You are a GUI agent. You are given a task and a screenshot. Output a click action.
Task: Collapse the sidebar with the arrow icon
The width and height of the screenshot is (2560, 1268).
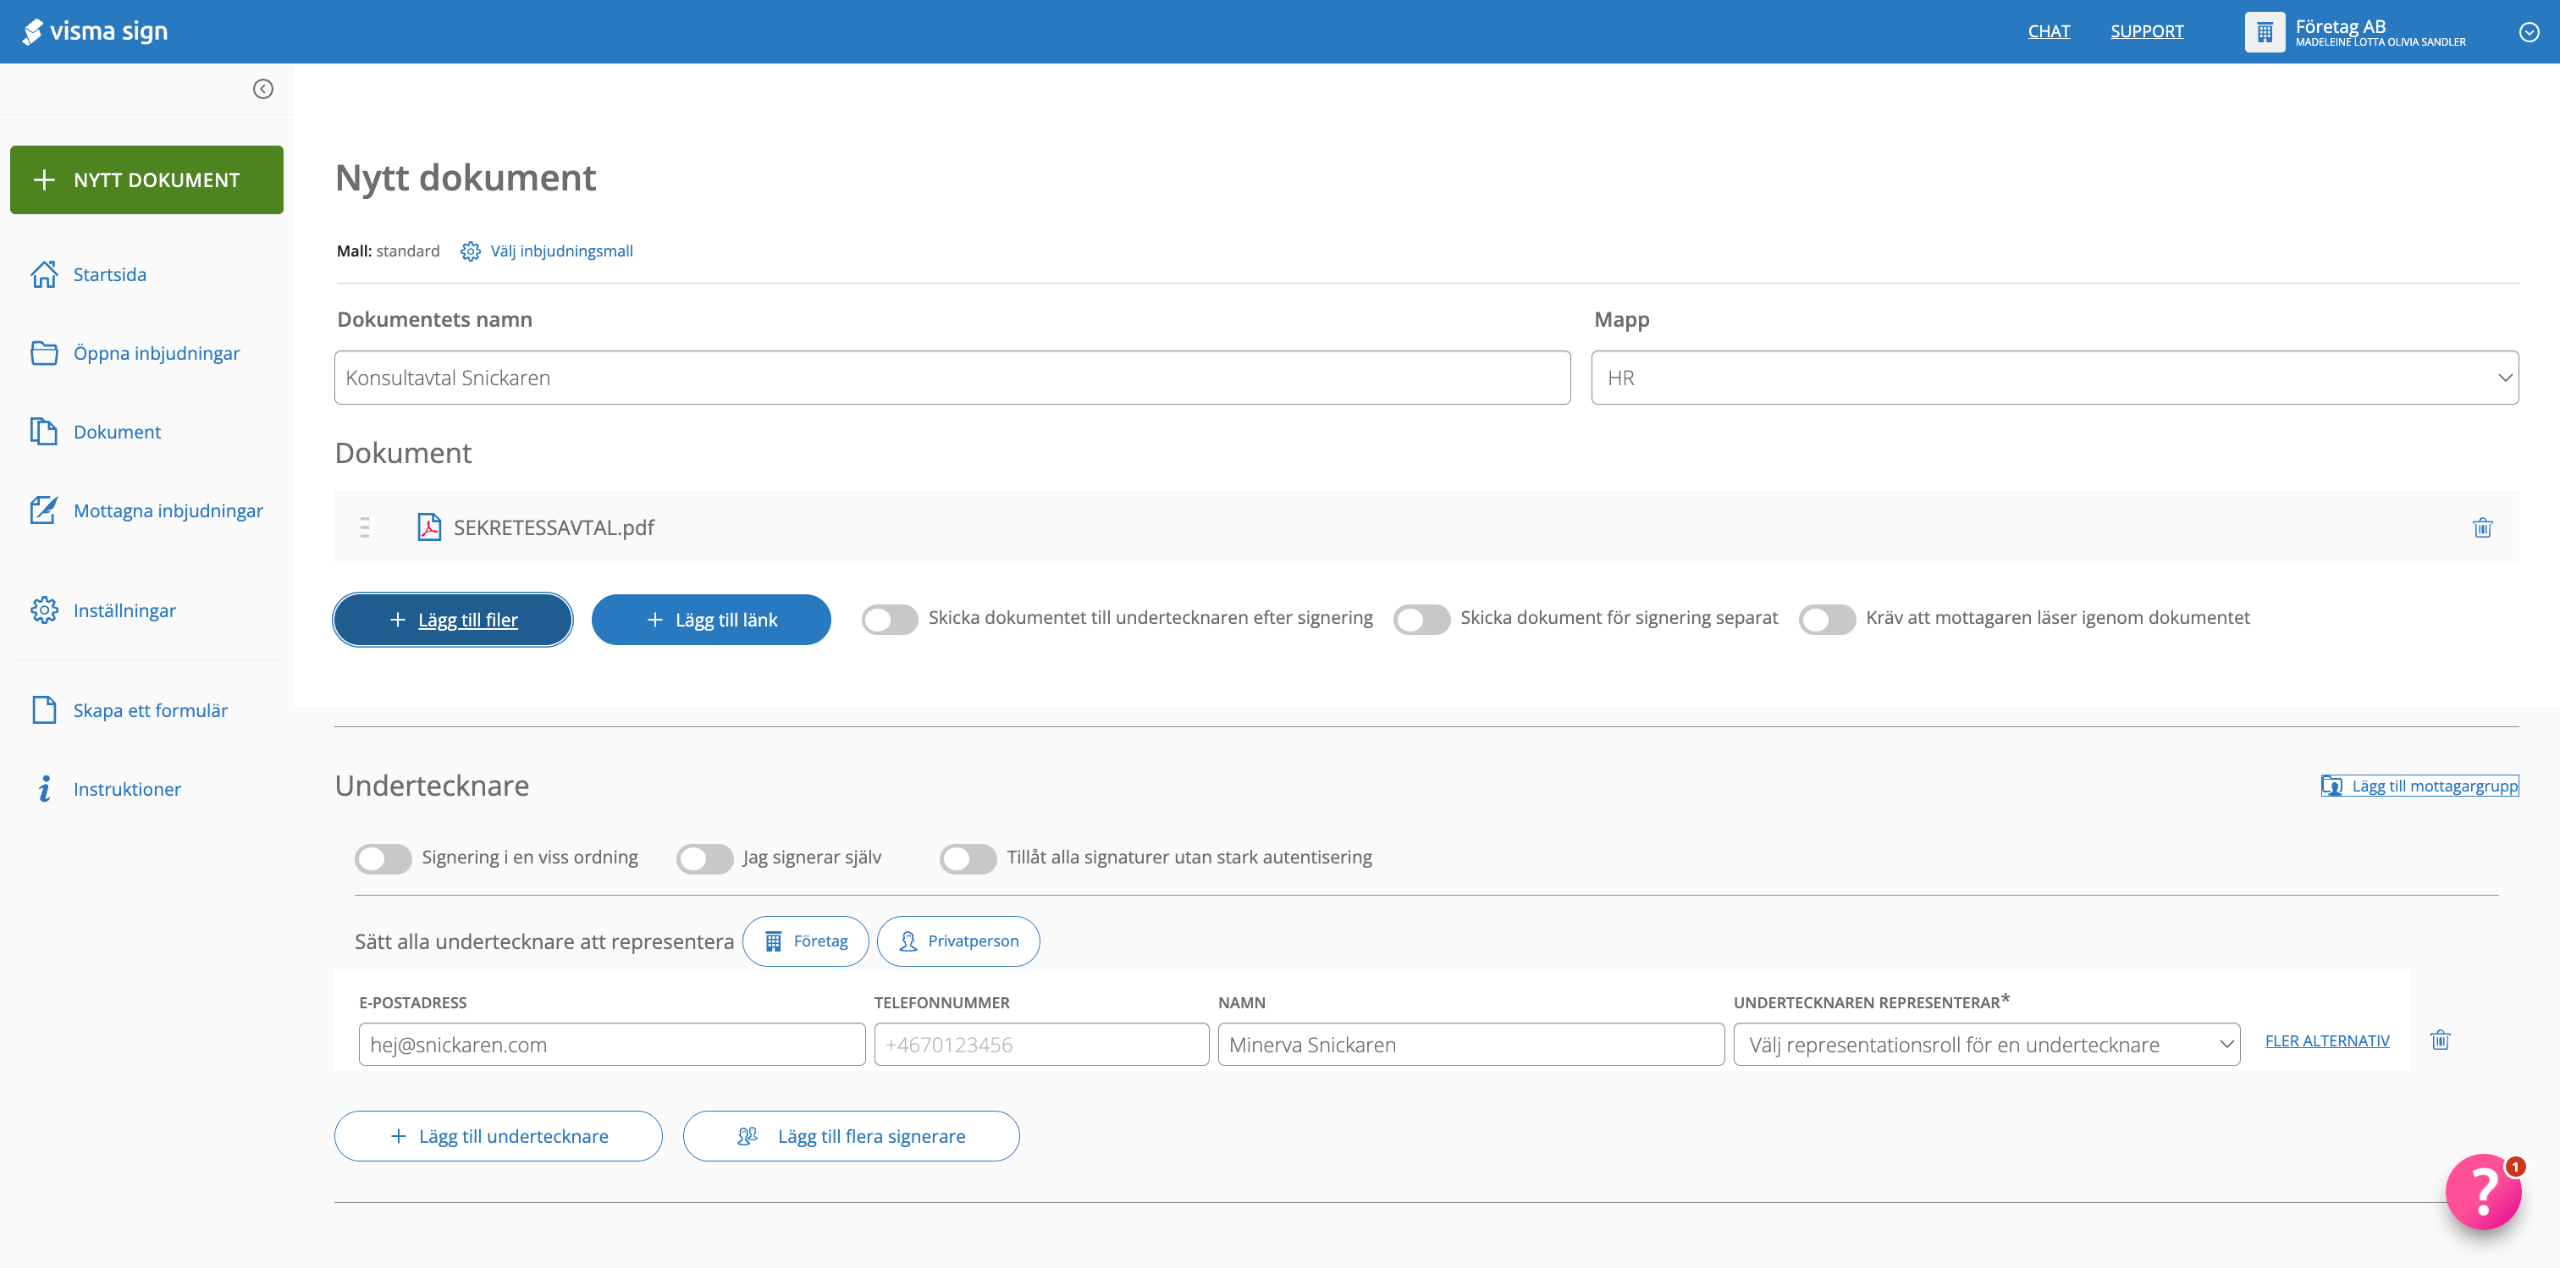click(x=263, y=89)
